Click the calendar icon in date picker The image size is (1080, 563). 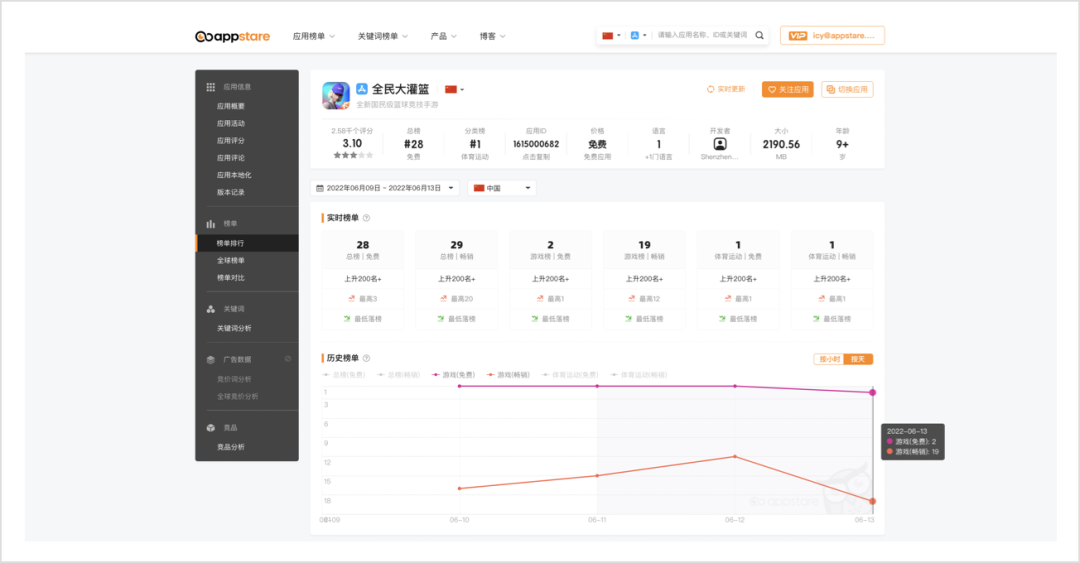coord(320,188)
